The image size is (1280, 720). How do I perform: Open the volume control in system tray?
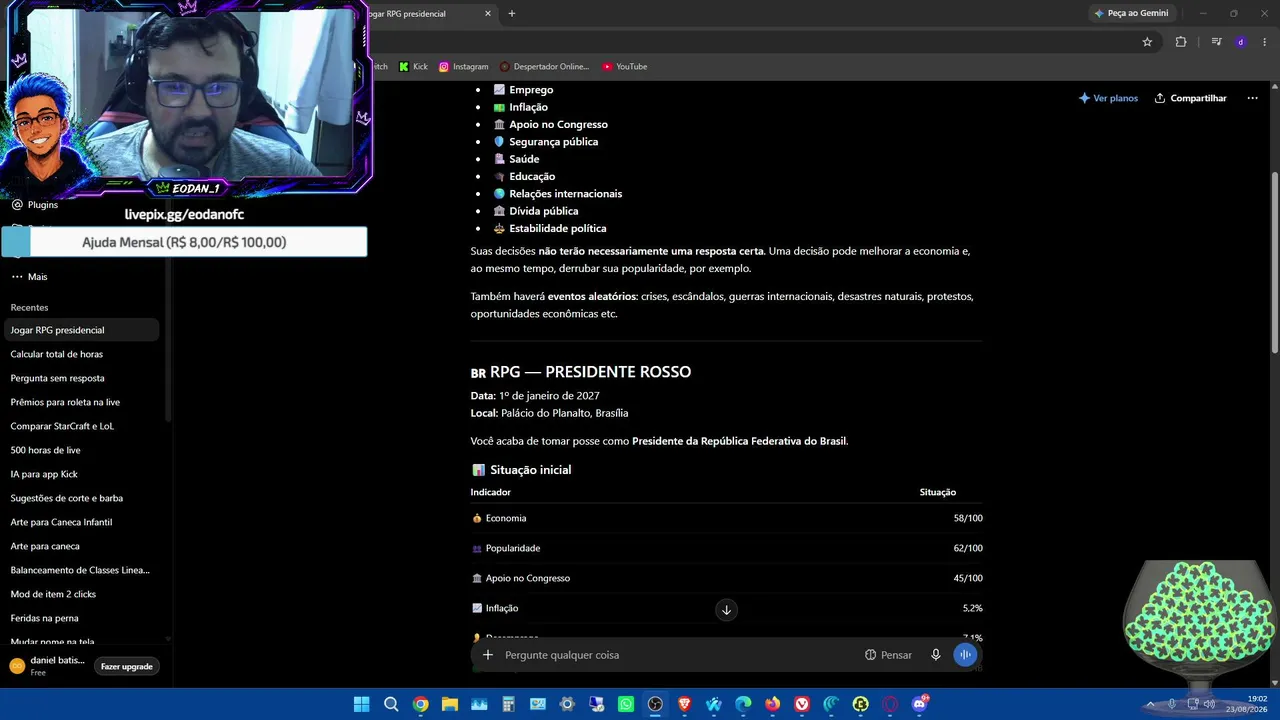(x=1210, y=704)
